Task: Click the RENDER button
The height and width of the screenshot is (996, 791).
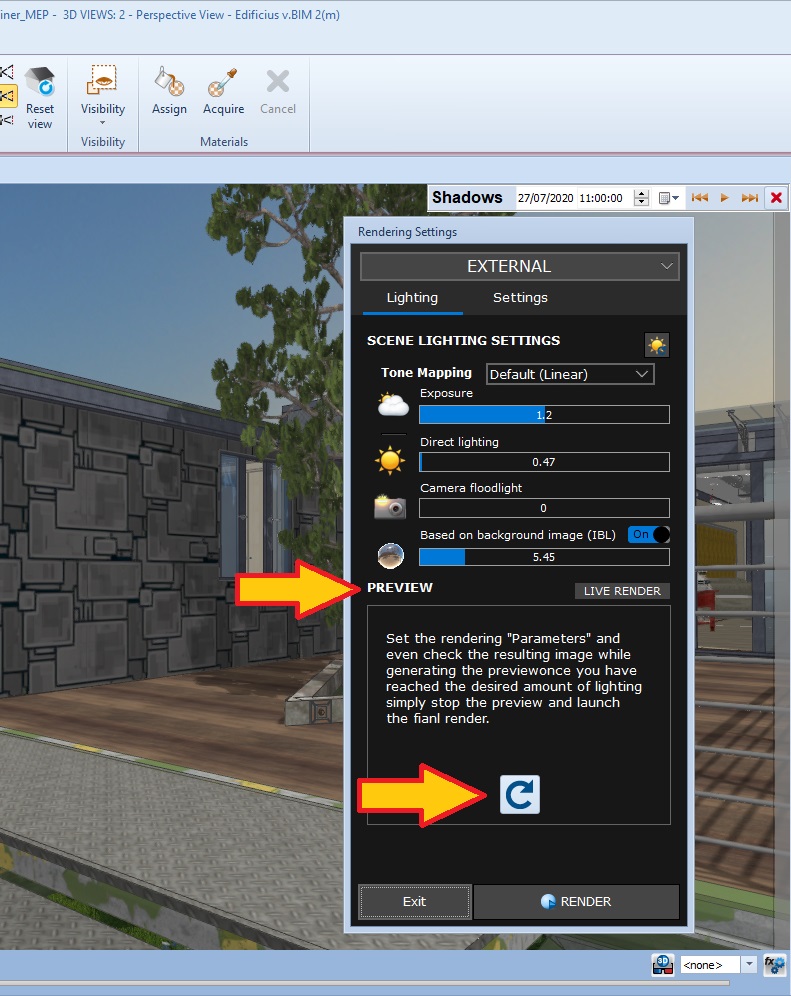Action: (x=576, y=901)
